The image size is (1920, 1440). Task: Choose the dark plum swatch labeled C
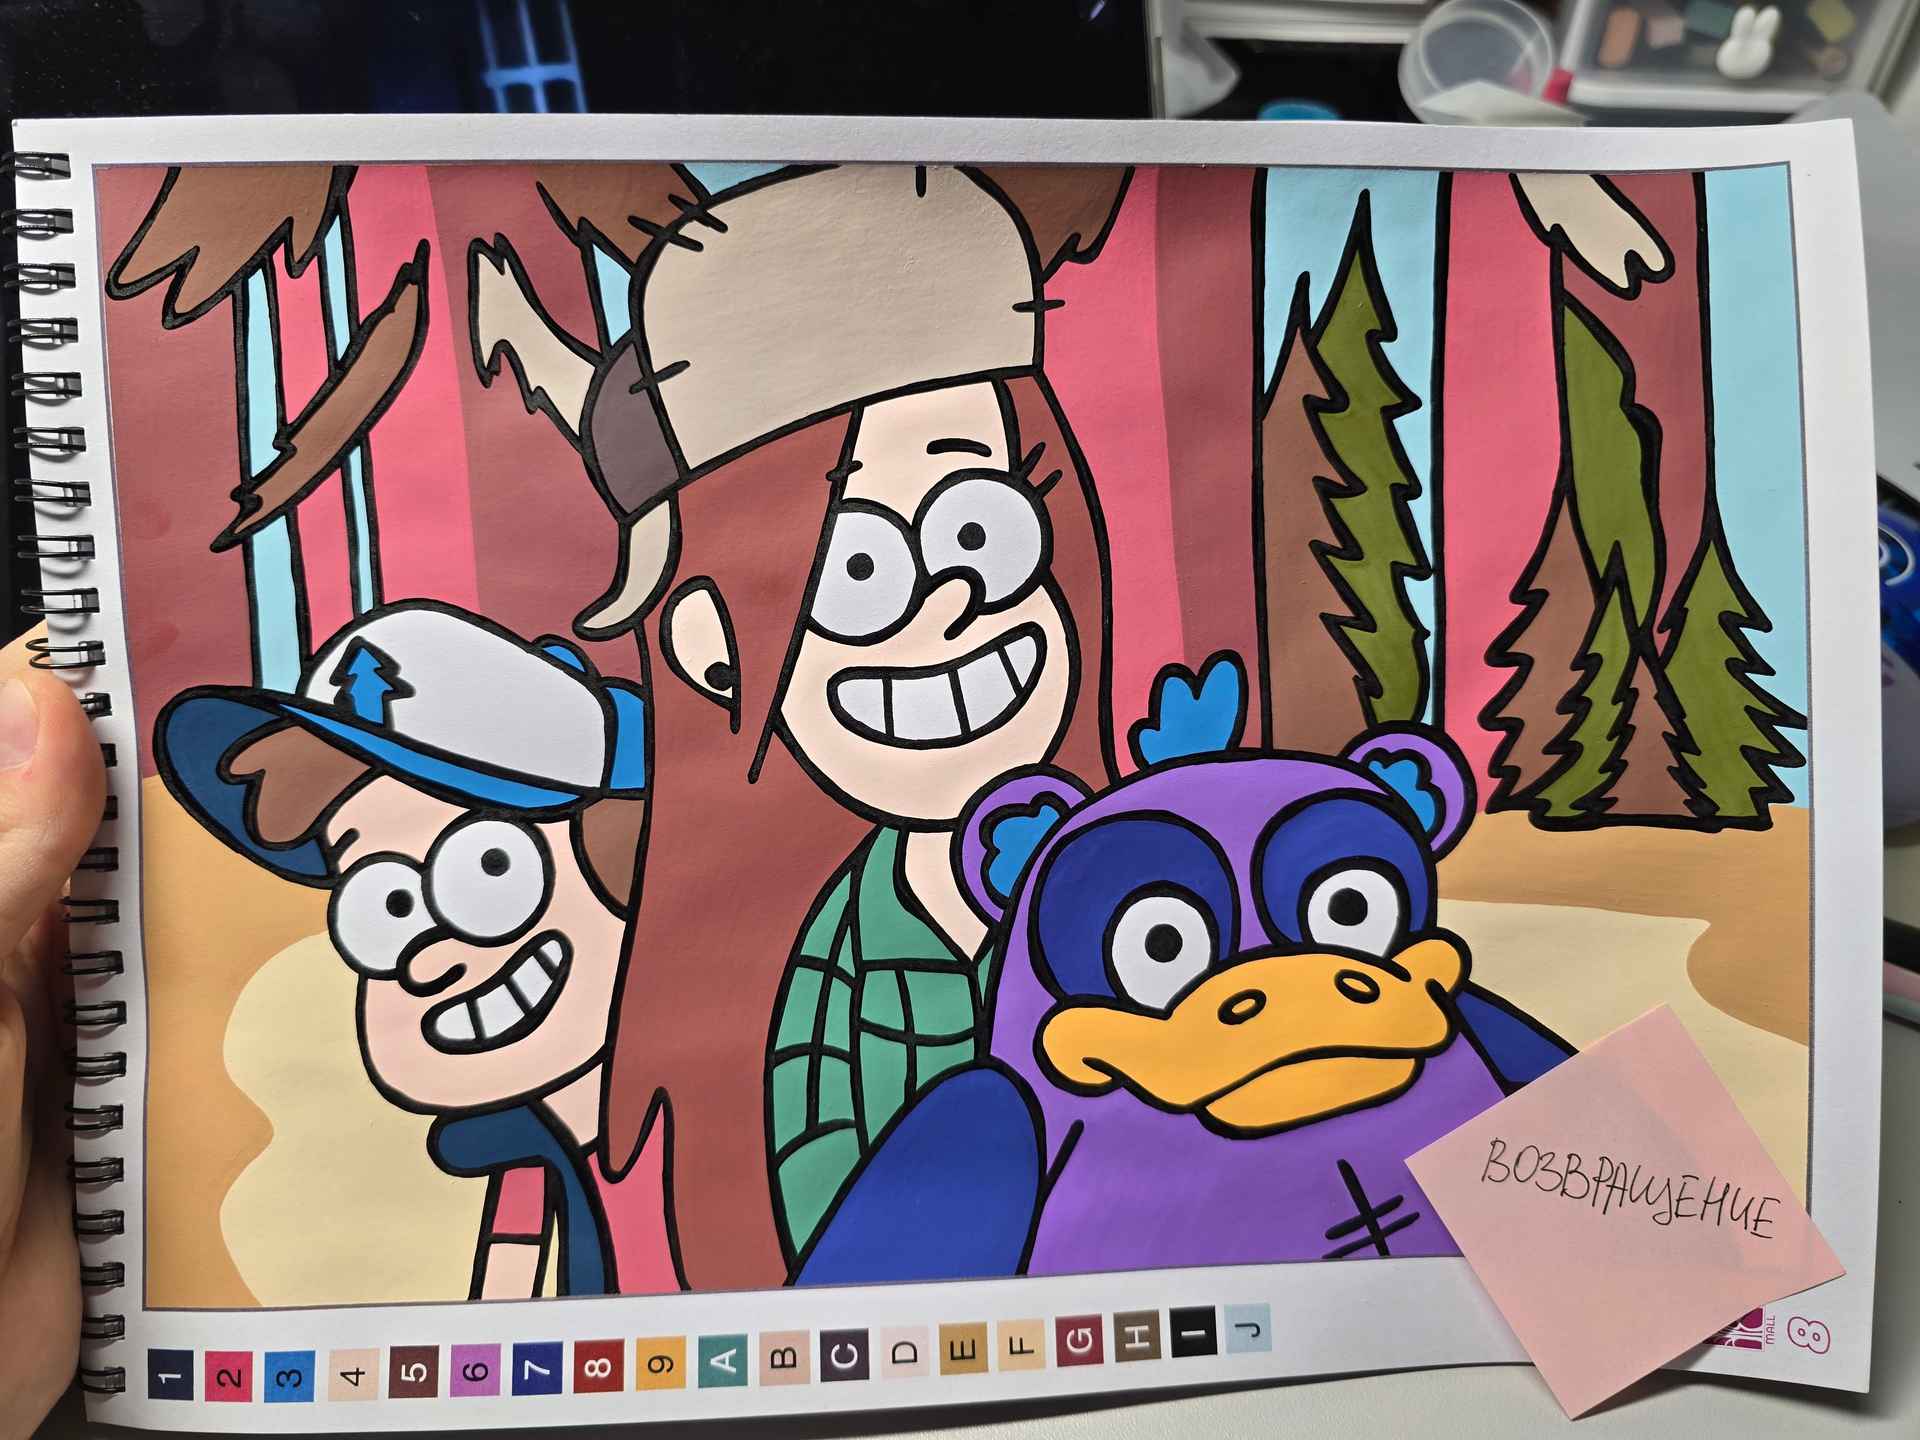point(844,1354)
